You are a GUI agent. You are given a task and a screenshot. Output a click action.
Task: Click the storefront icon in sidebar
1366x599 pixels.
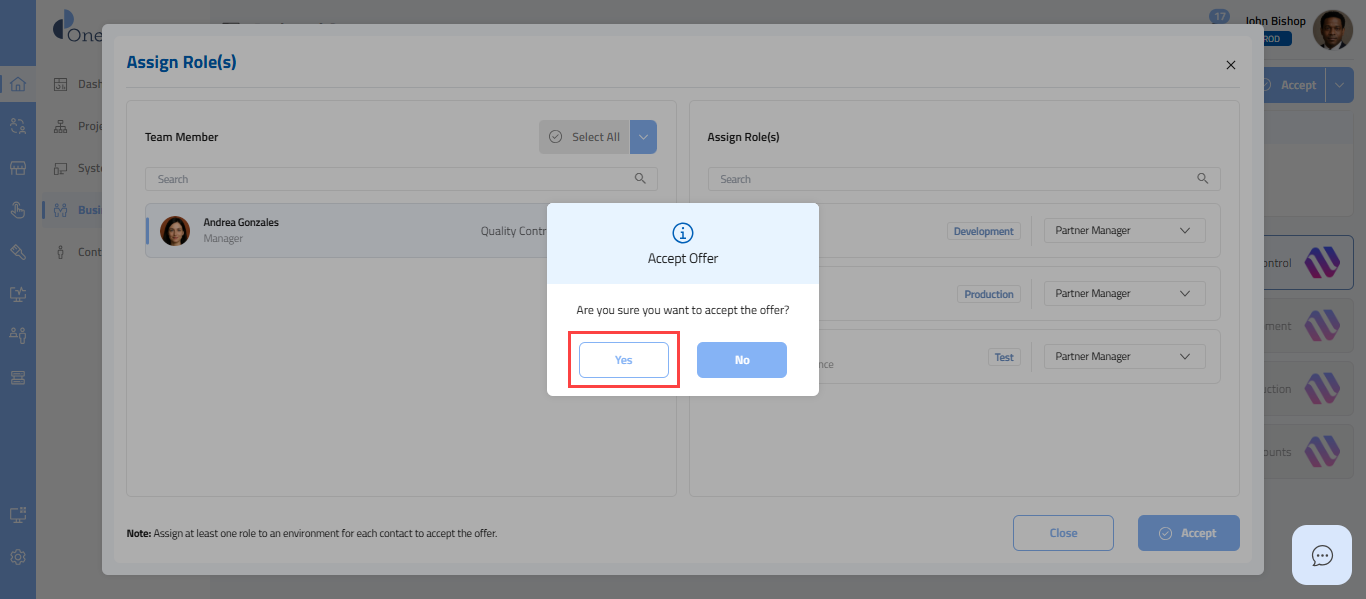tap(17, 168)
